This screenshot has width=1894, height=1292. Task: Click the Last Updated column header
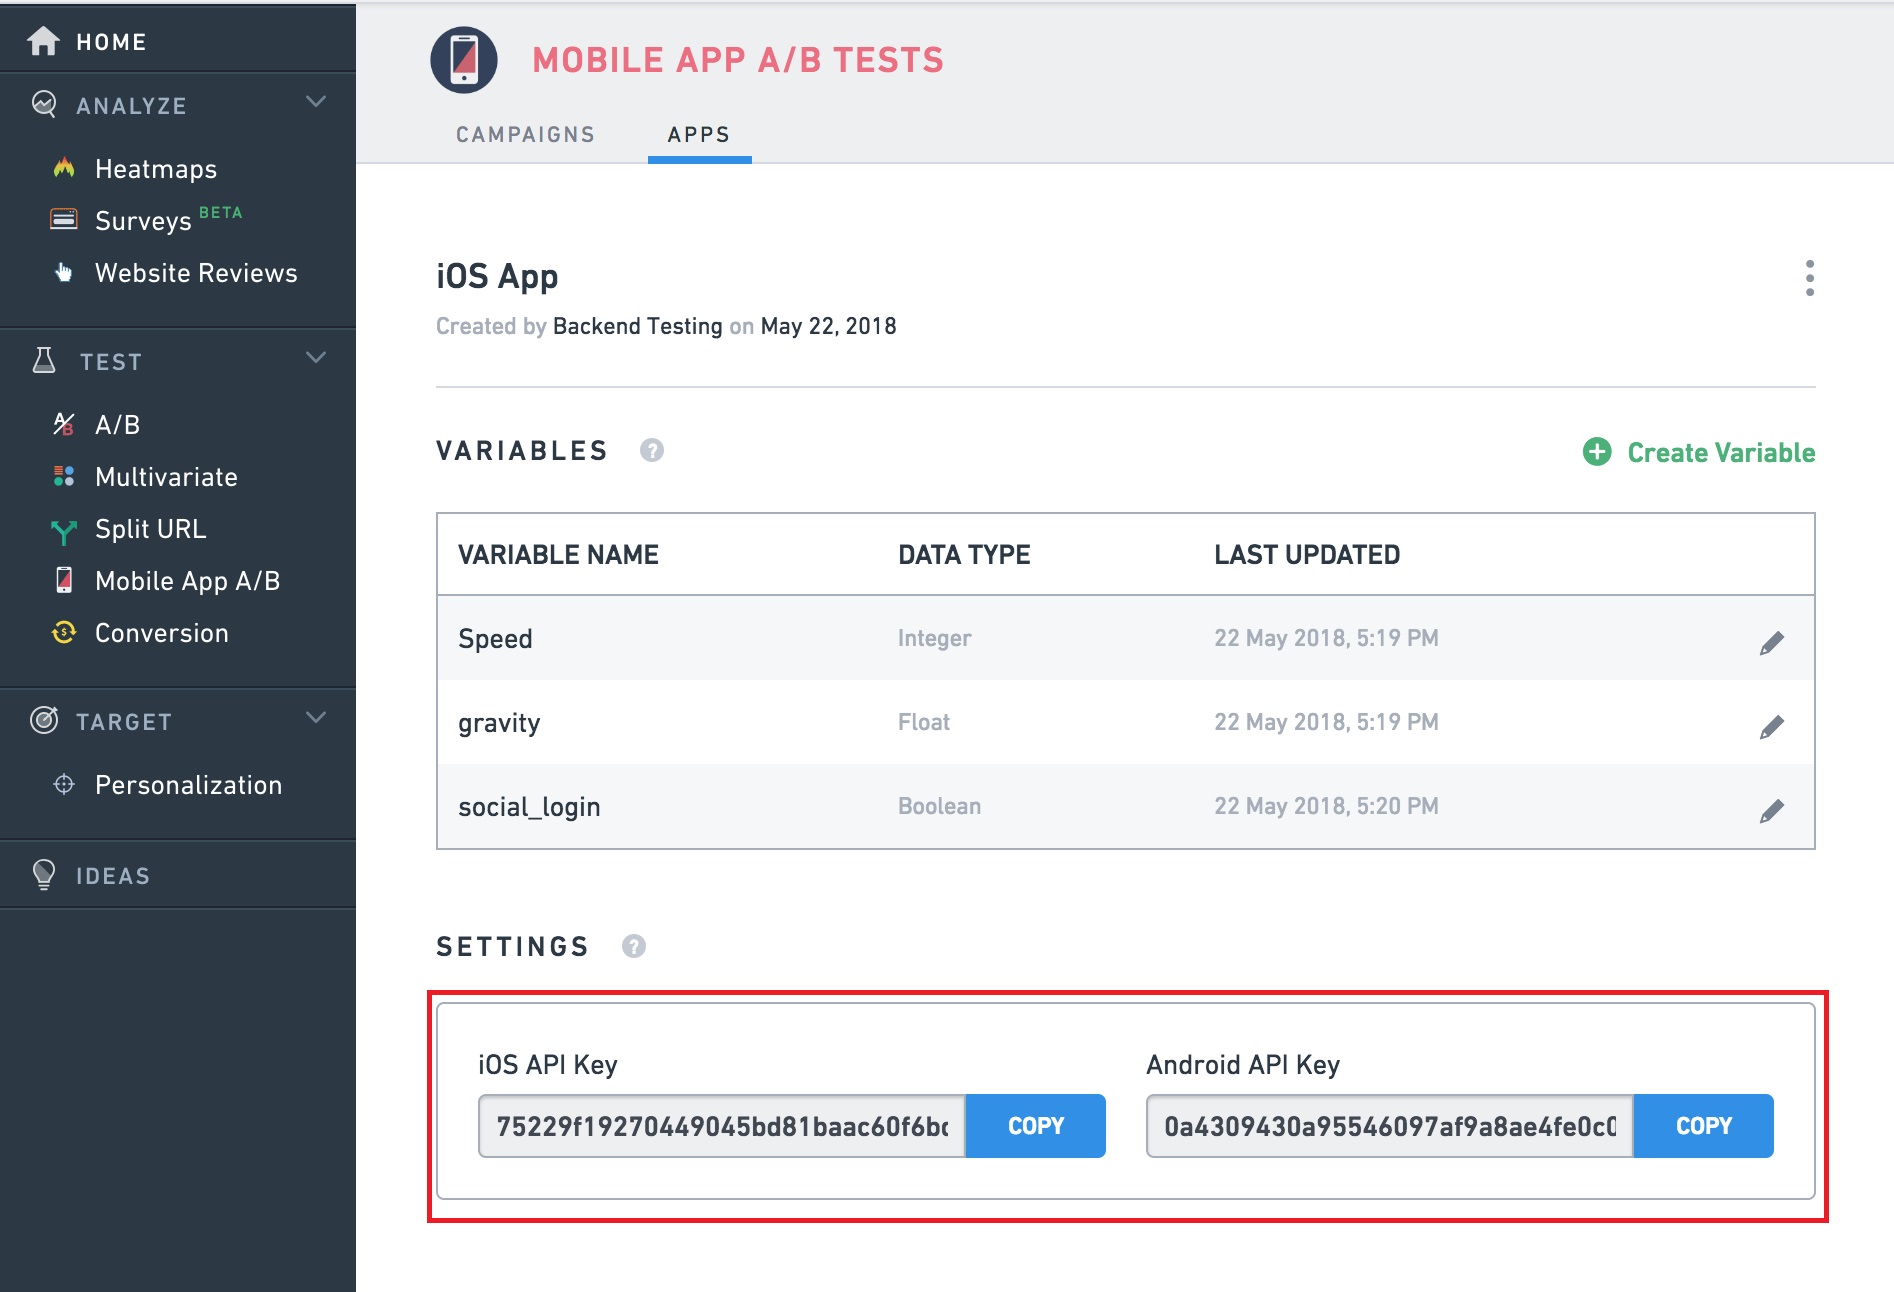(1307, 555)
